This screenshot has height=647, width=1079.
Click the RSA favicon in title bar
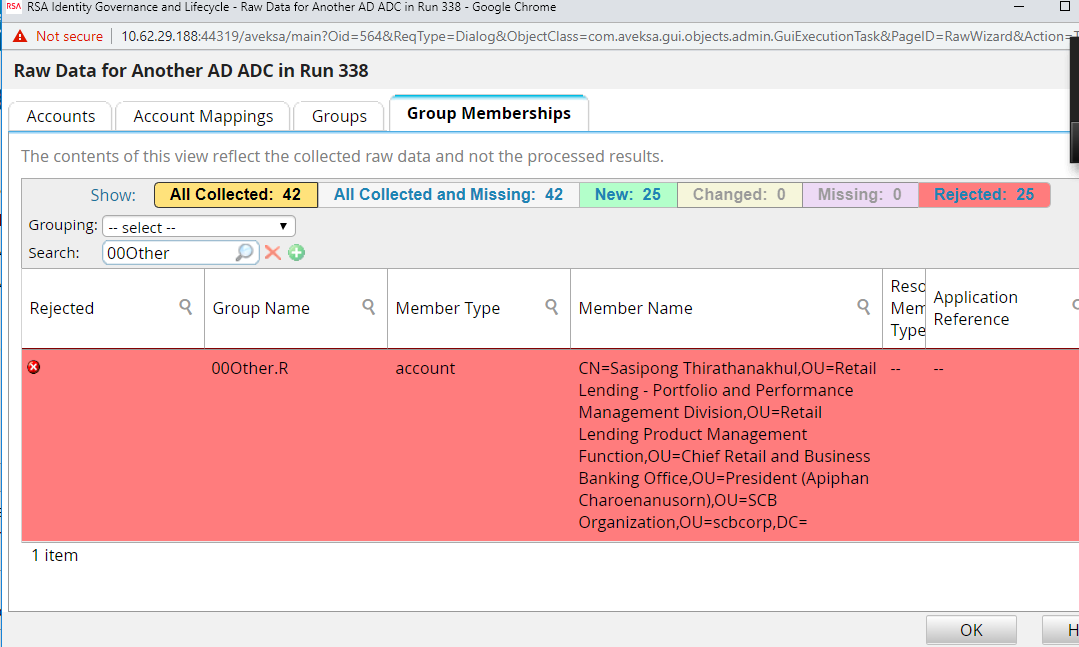click(x=13, y=8)
